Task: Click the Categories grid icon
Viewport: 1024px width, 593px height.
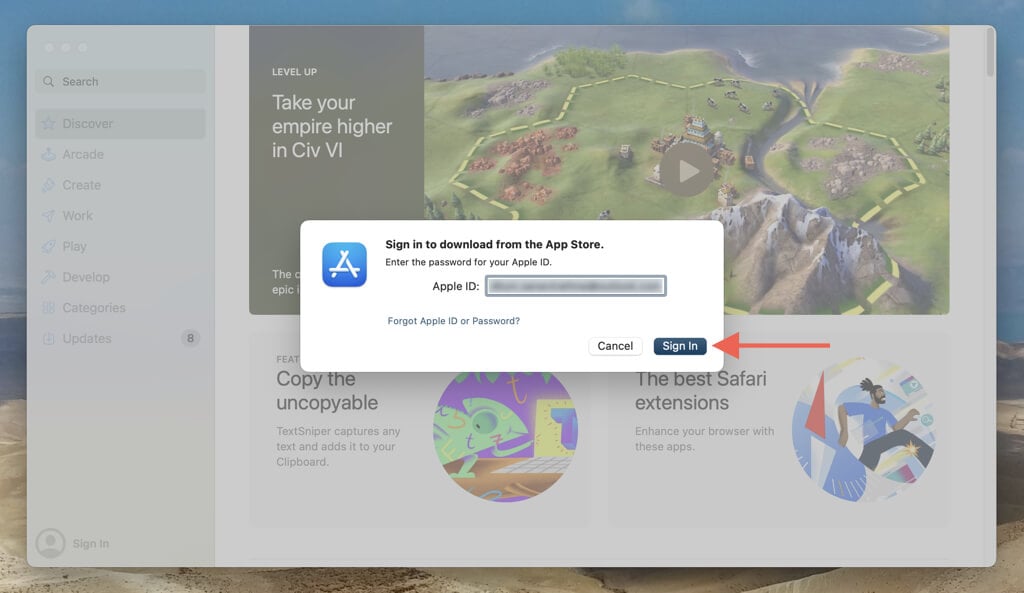Action: [48, 308]
